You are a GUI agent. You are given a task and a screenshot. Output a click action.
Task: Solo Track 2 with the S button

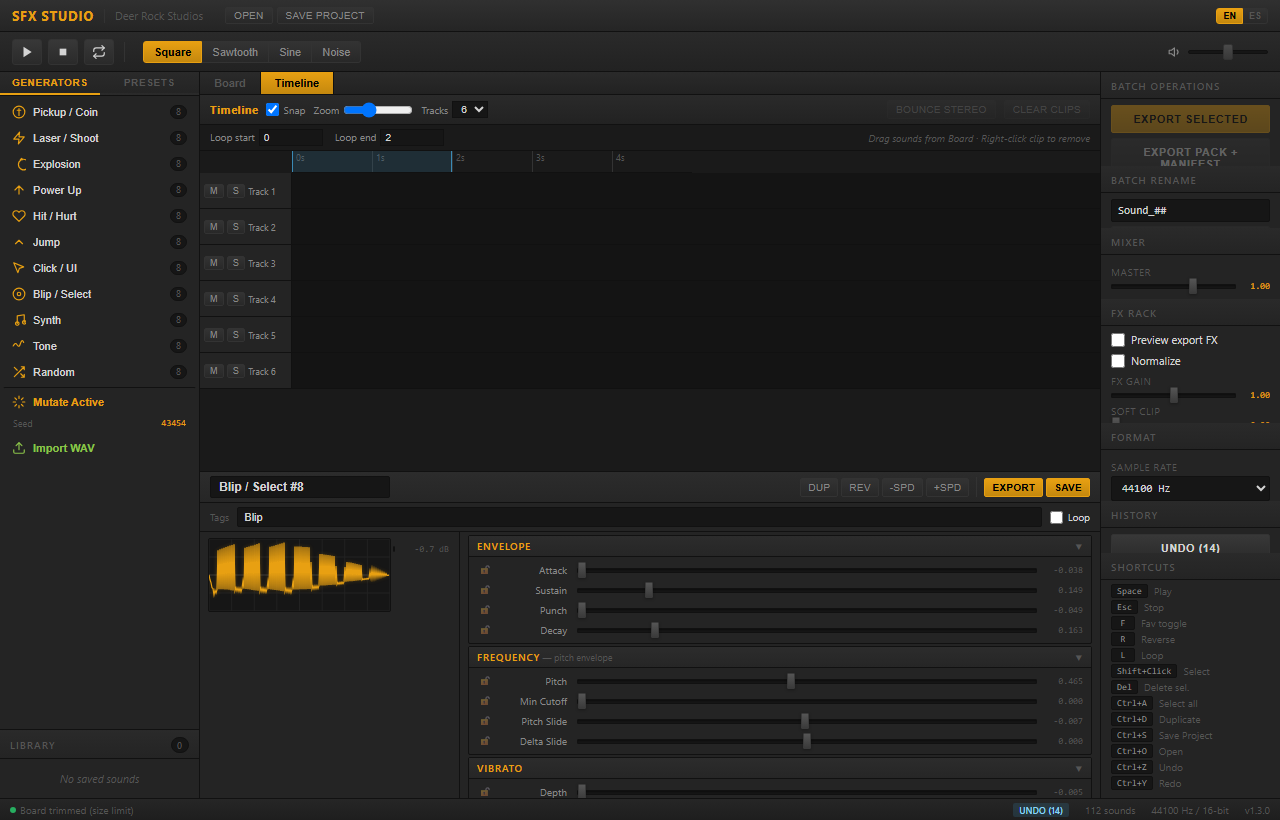click(x=235, y=226)
